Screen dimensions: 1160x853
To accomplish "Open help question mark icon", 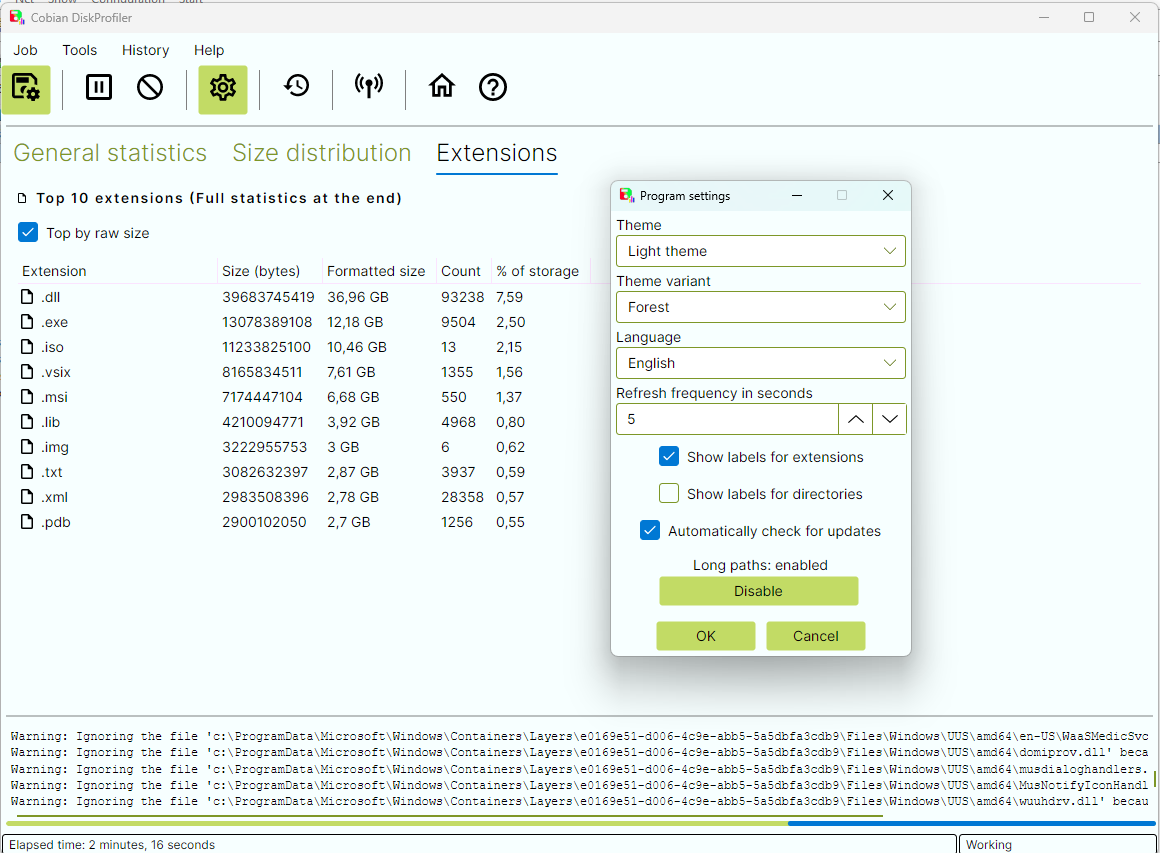I will 493,87.
